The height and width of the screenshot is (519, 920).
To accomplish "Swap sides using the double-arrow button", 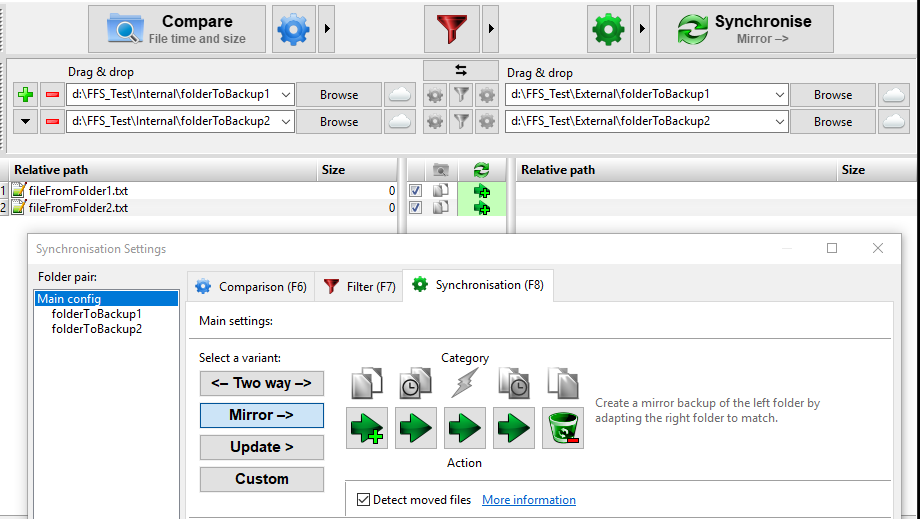I will 461,70.
